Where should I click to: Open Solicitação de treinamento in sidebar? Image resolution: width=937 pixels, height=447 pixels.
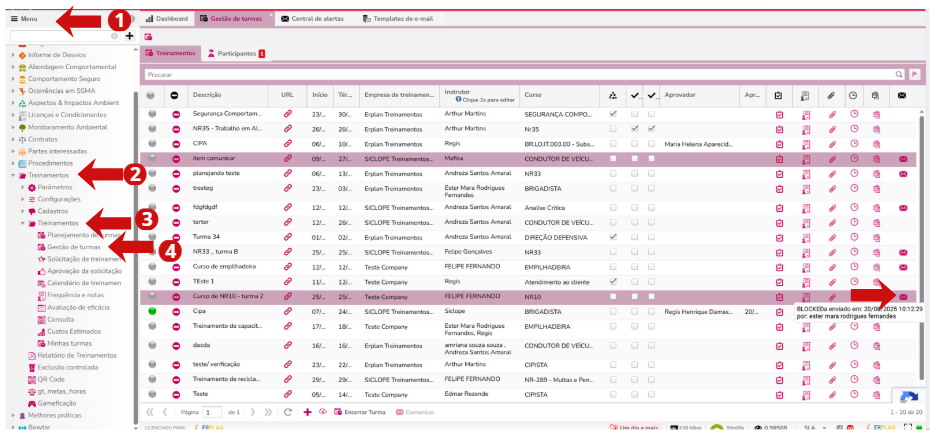pos(83,259)
